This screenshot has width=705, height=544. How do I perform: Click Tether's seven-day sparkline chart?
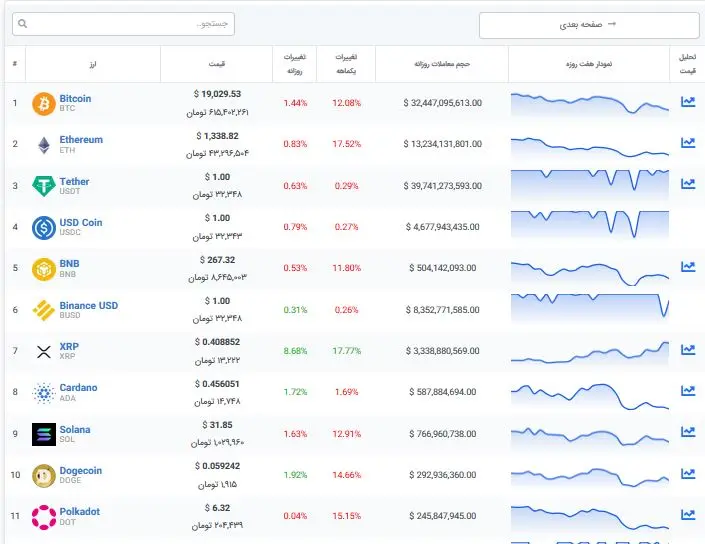pyautogui.click(x=589, y=181)
